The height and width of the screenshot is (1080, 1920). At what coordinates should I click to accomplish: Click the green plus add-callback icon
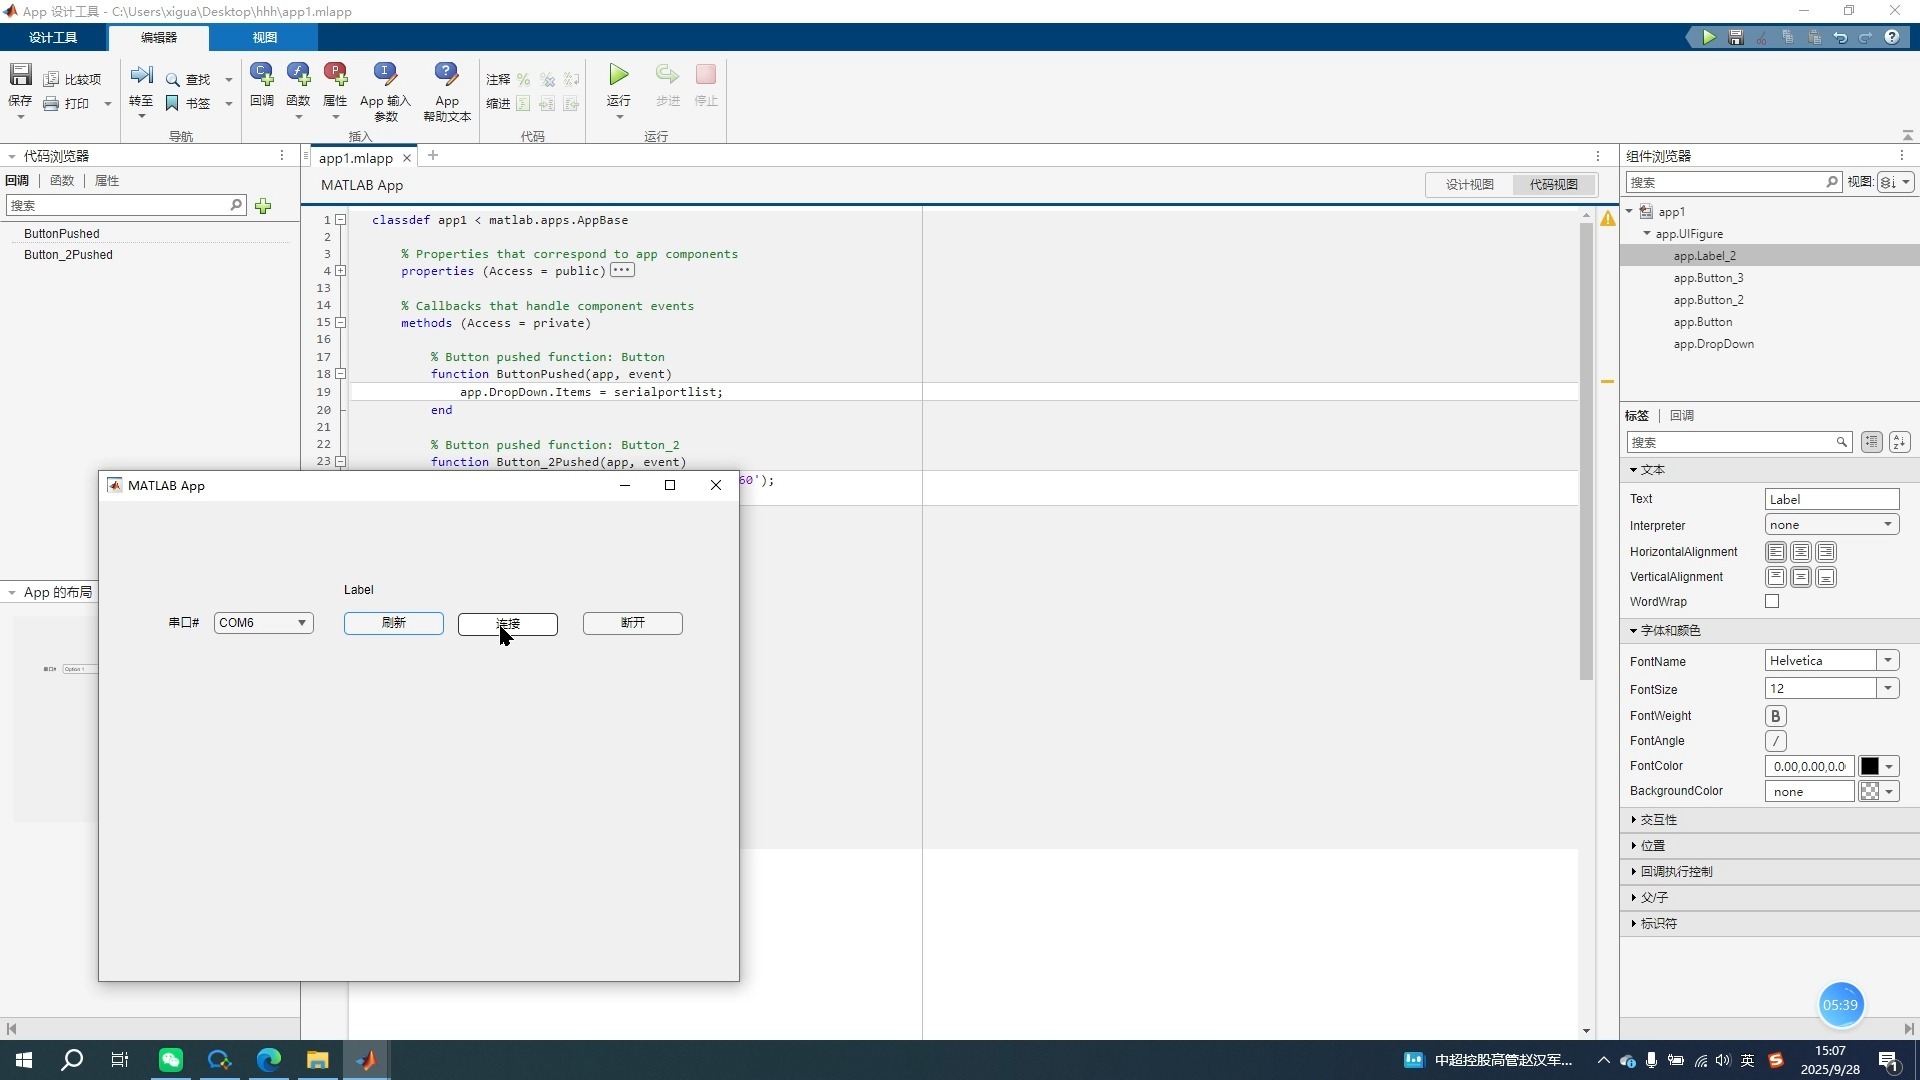[263, 206]
